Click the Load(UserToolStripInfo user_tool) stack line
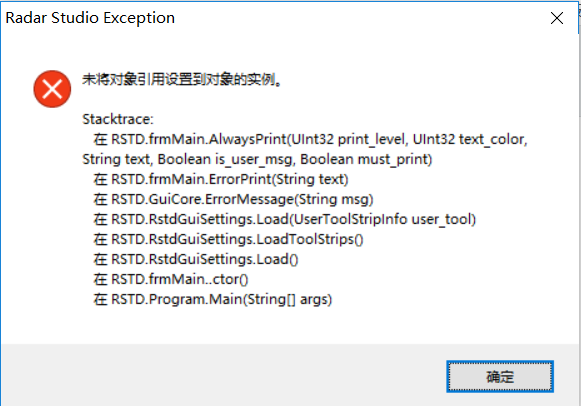 pos(285,219)
